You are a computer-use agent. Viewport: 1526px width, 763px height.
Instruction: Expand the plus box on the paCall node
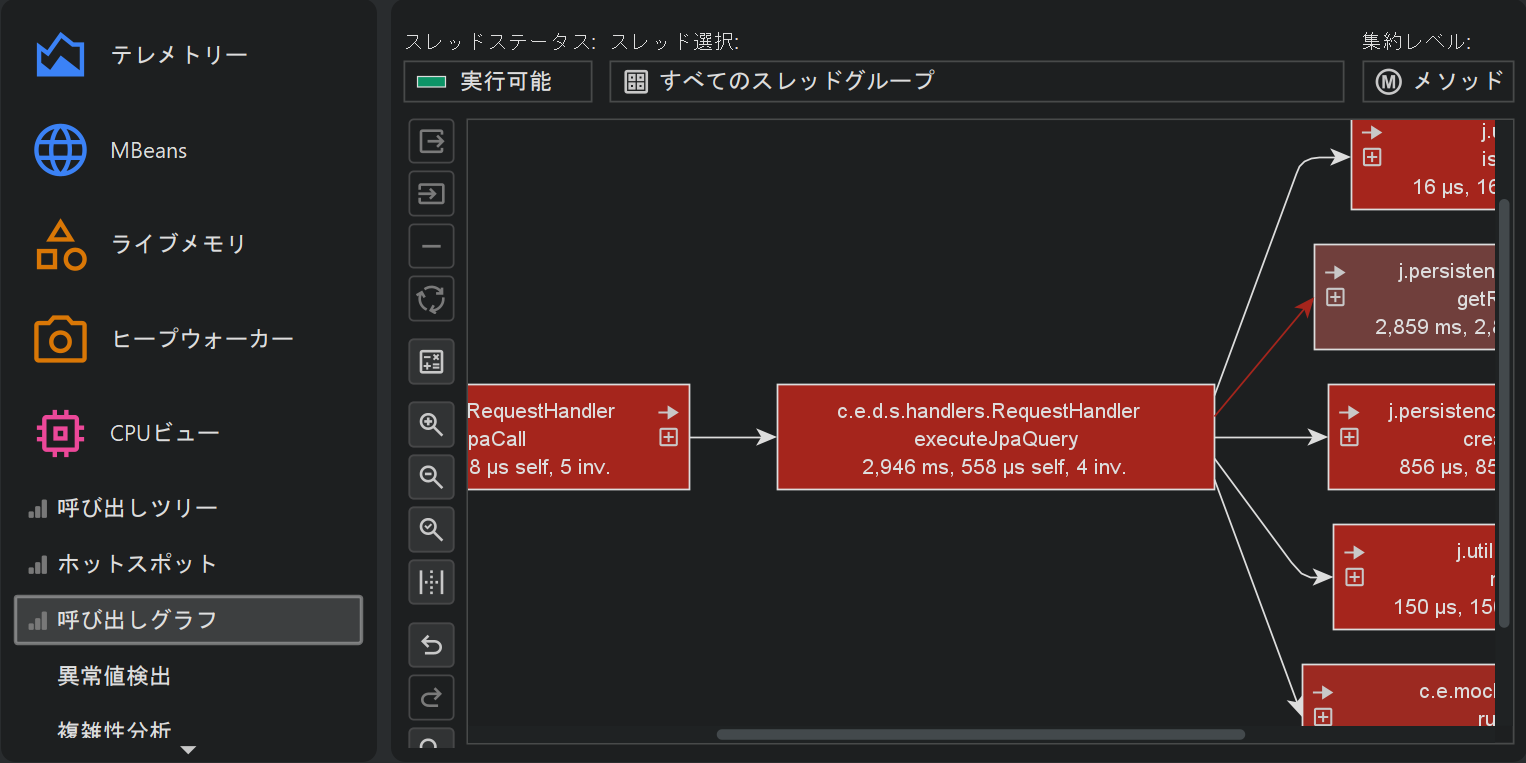pyautogui.click(x=668, y=437)
